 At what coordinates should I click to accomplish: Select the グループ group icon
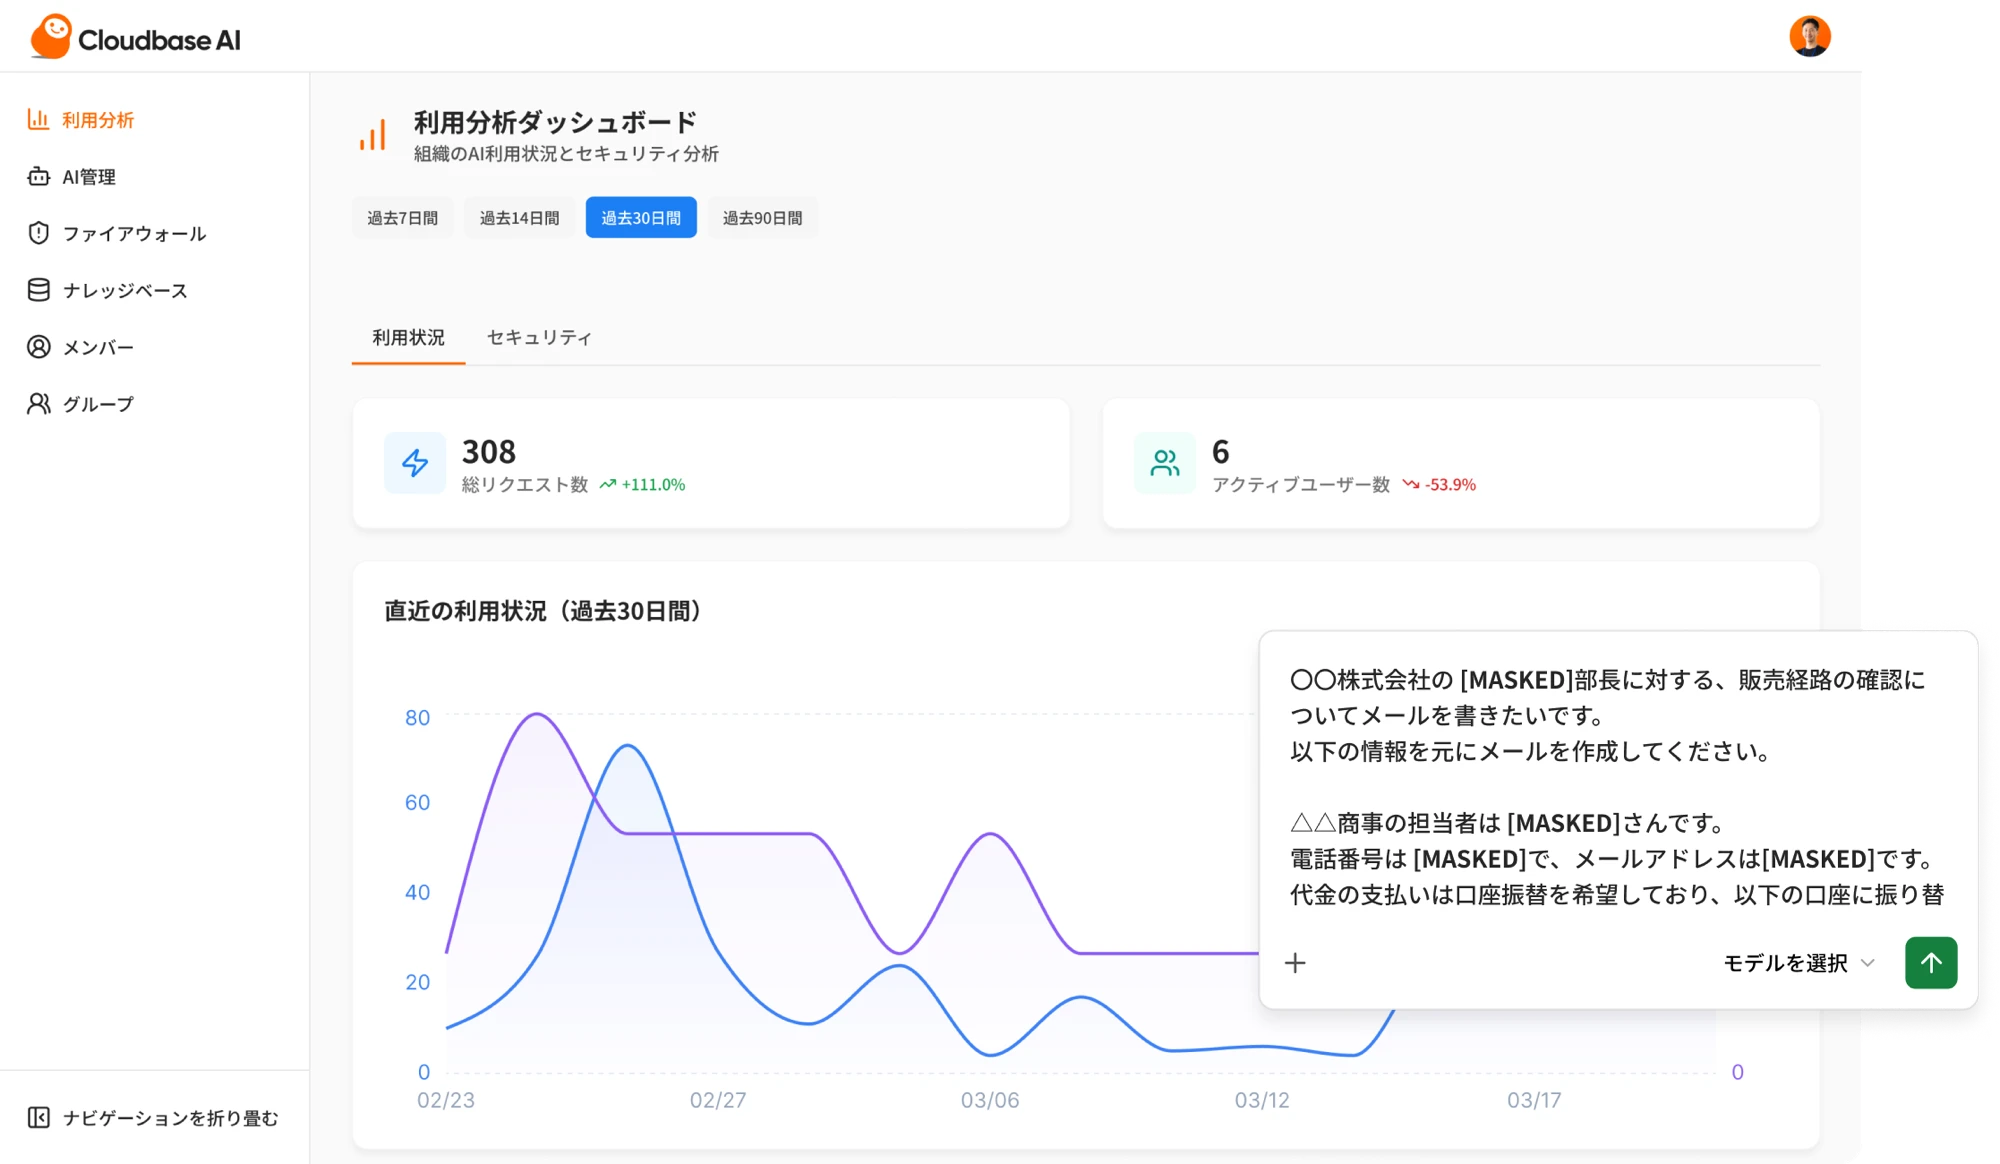(x=38, y=403)
